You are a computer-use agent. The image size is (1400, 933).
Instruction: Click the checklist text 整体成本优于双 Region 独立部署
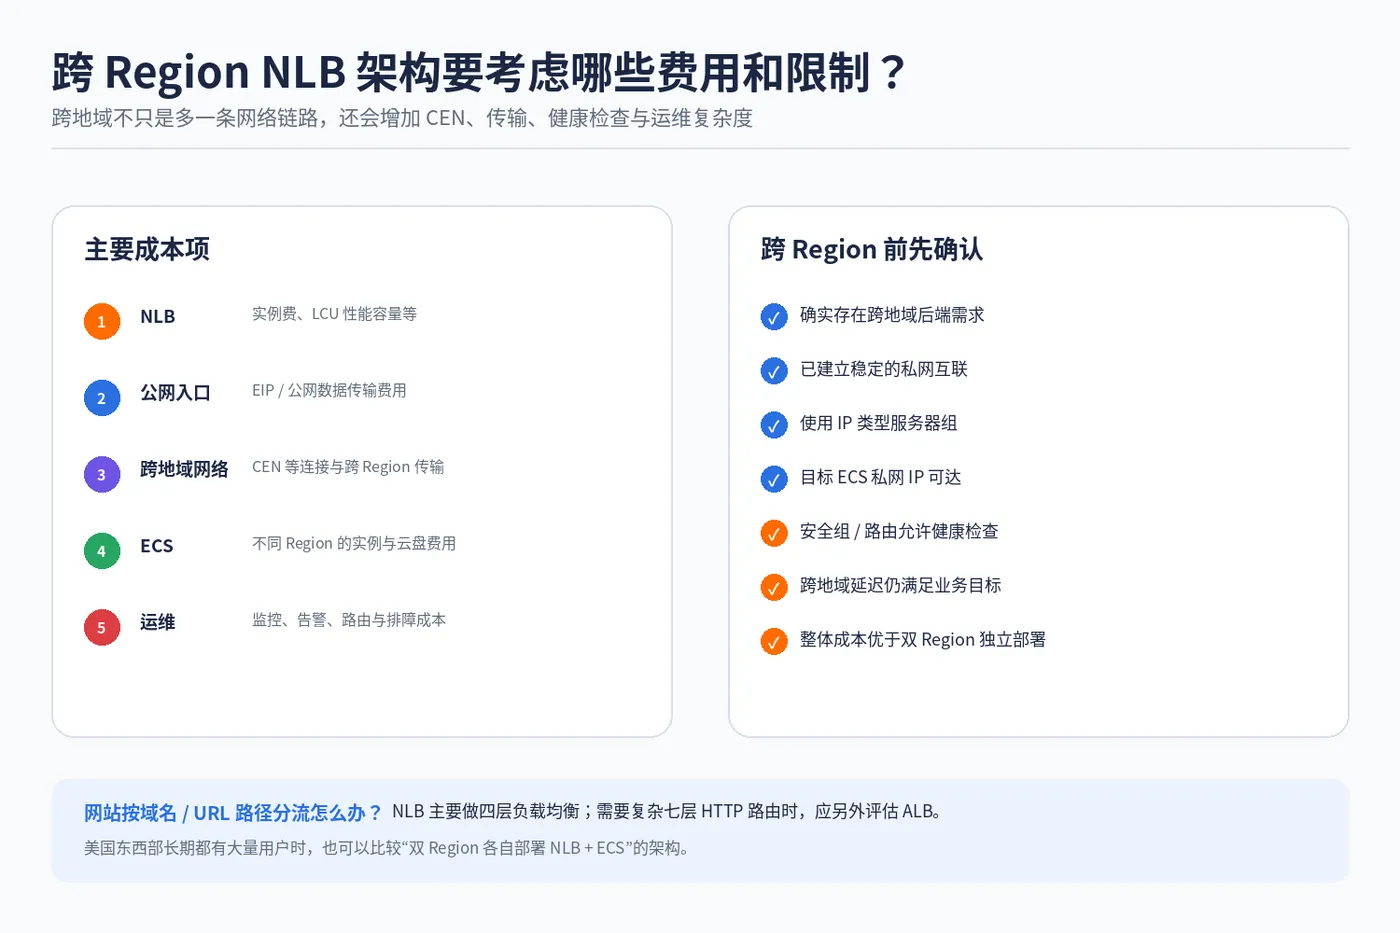click(923, 640)
